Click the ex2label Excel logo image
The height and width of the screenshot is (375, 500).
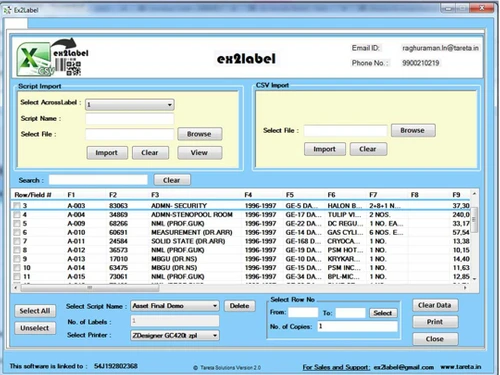click(53, 57)
